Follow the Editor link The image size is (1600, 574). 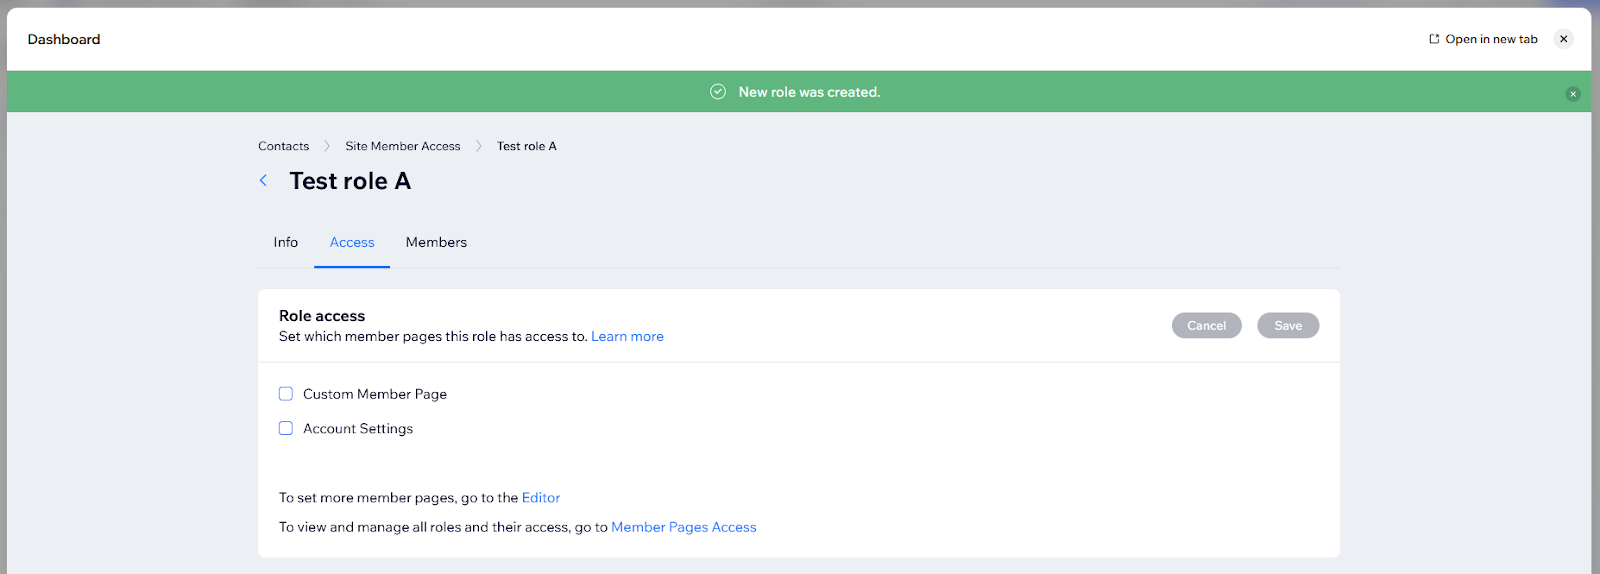541,498
